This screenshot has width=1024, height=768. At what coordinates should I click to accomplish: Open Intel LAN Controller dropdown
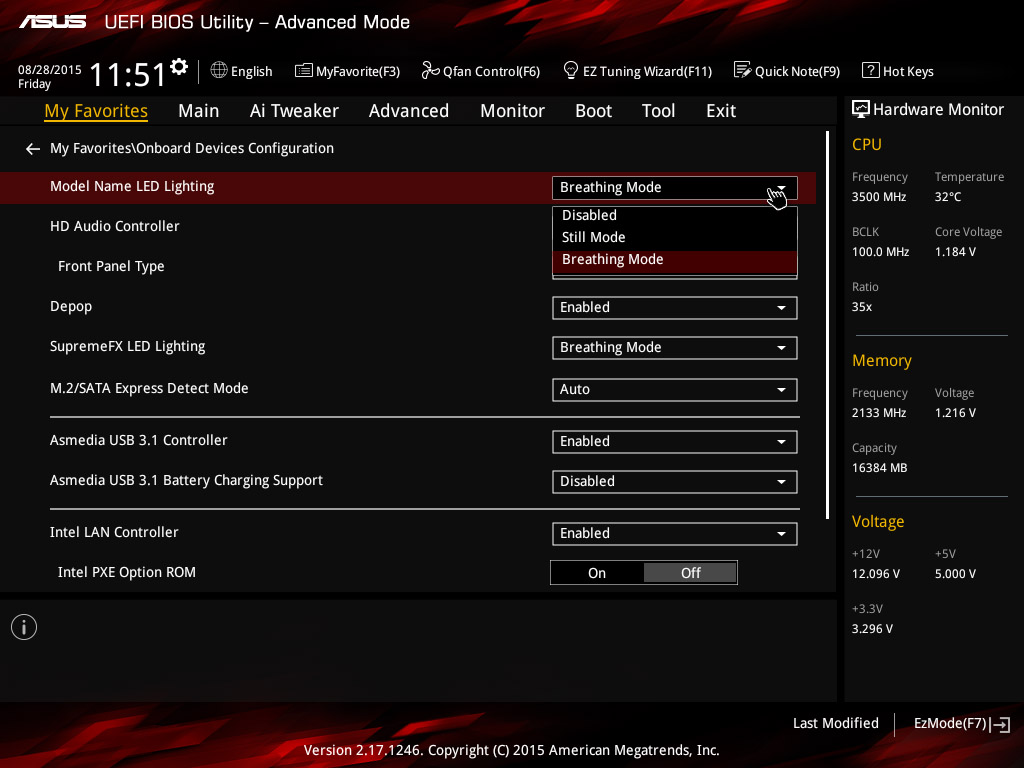click(x=675, y=534)
